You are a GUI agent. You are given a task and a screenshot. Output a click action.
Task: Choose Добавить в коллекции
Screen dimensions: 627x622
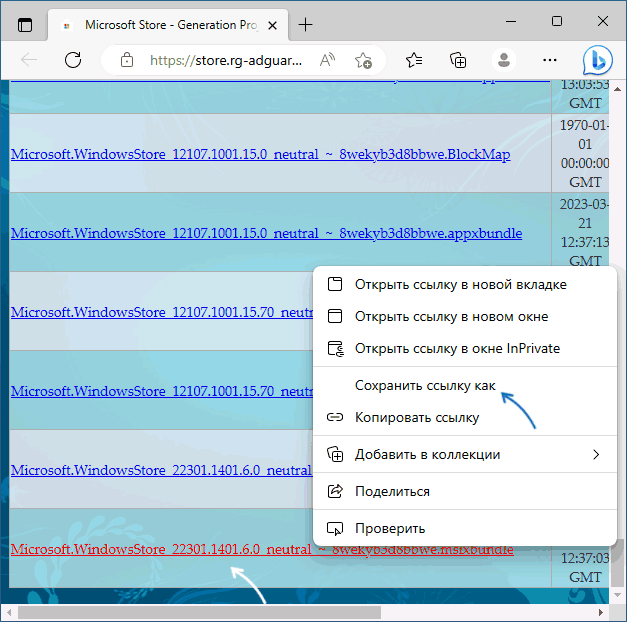465,454
